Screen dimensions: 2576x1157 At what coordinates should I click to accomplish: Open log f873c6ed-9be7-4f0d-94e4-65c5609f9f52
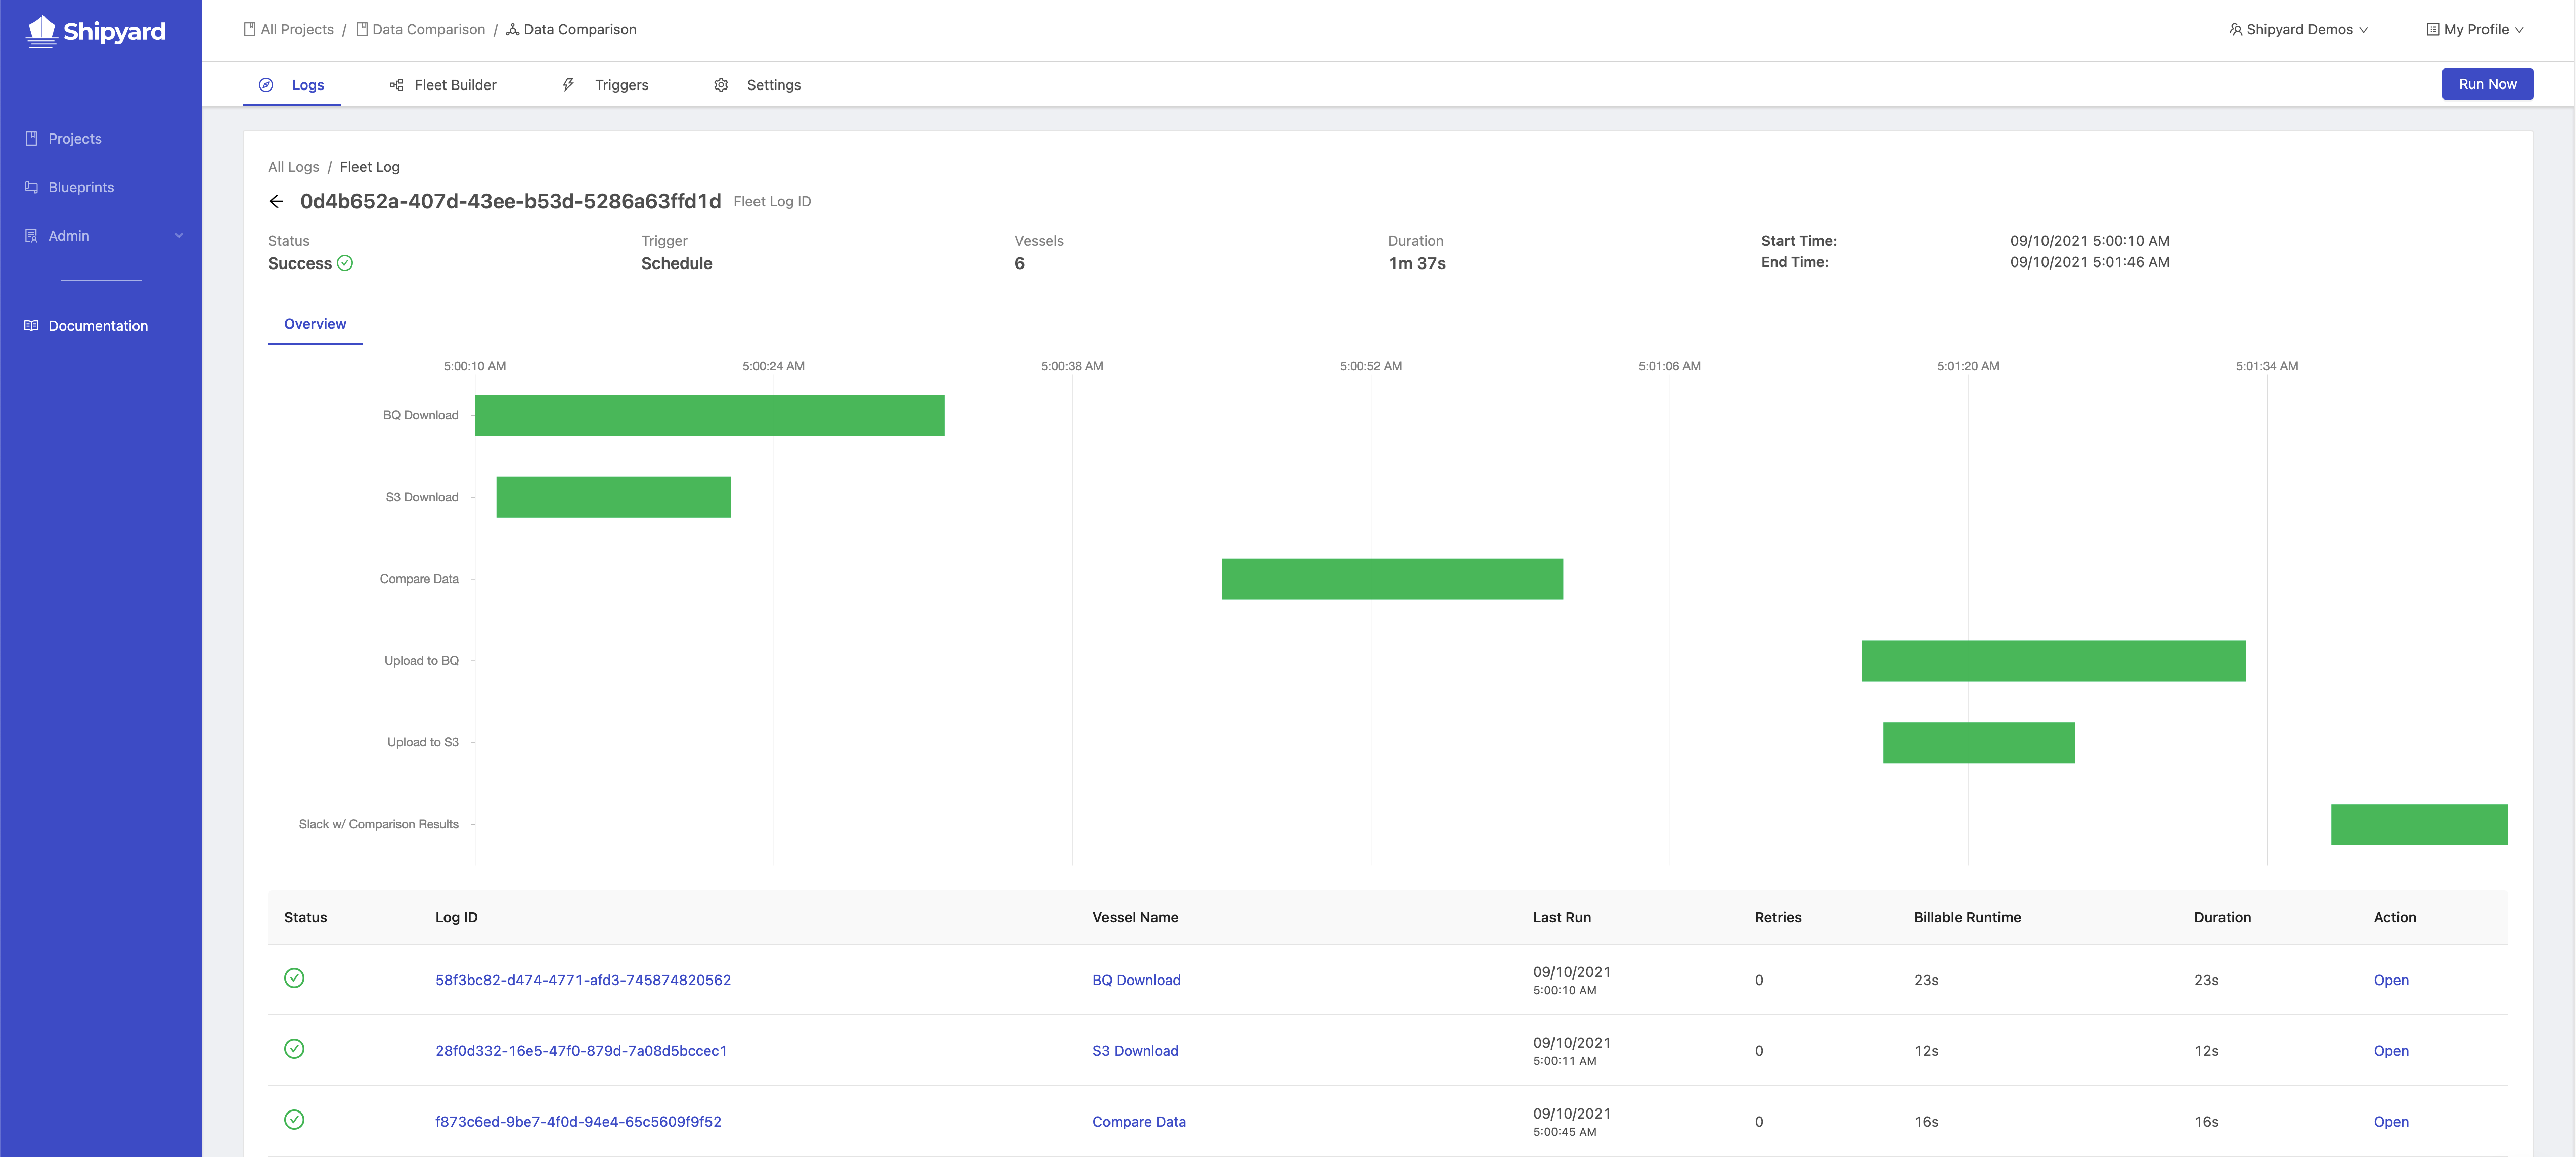coord(578,1122)
